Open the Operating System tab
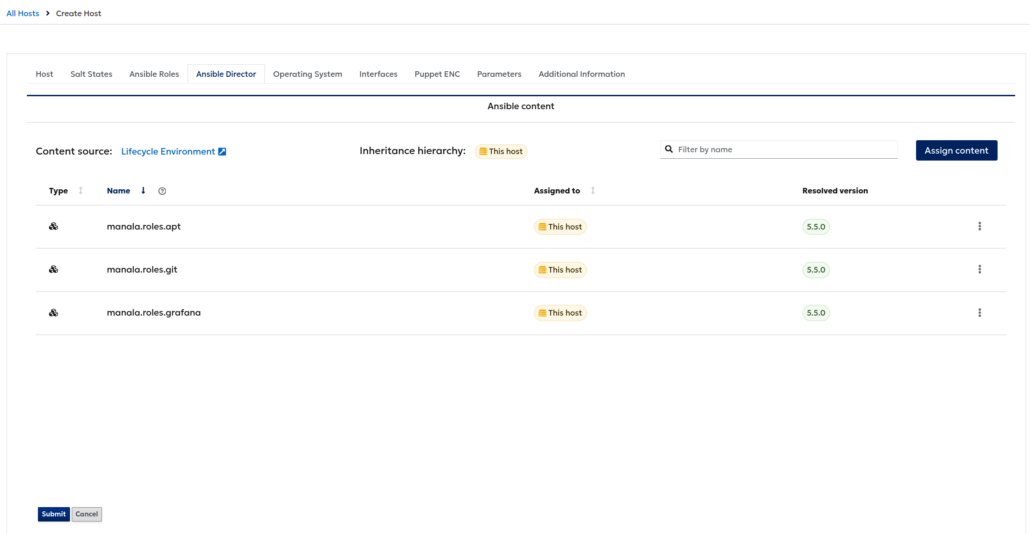Viewport: 1030px width, 534px height. click(307, 74)
